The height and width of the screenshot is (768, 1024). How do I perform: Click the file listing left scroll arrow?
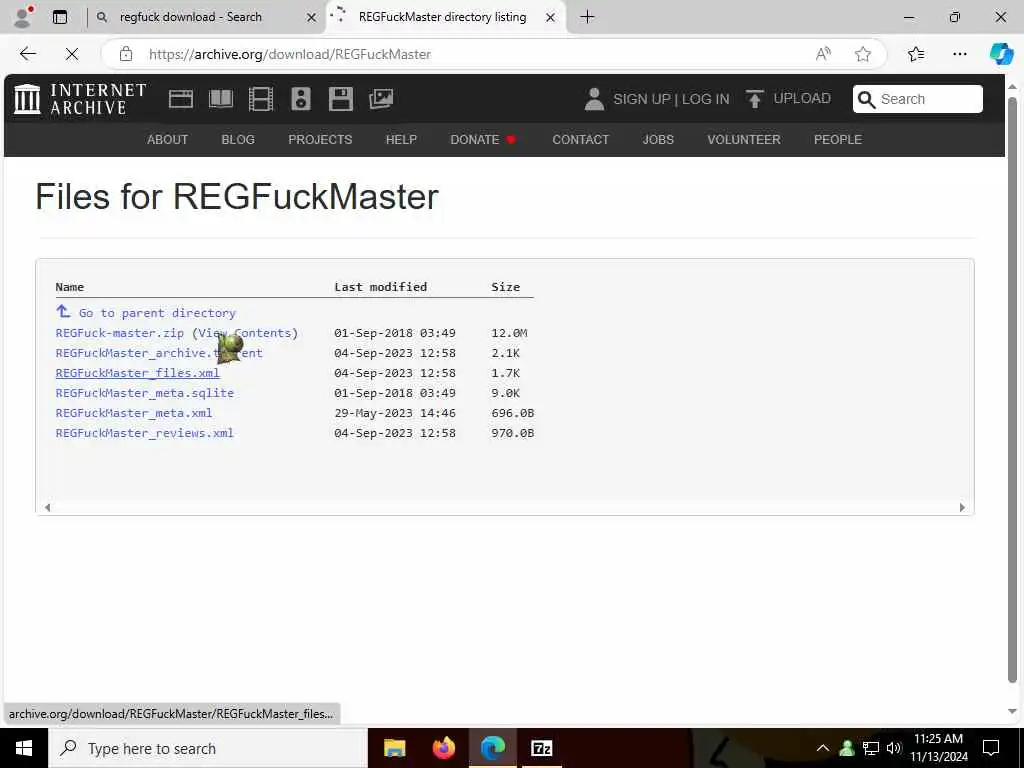(x=47, y=507)
